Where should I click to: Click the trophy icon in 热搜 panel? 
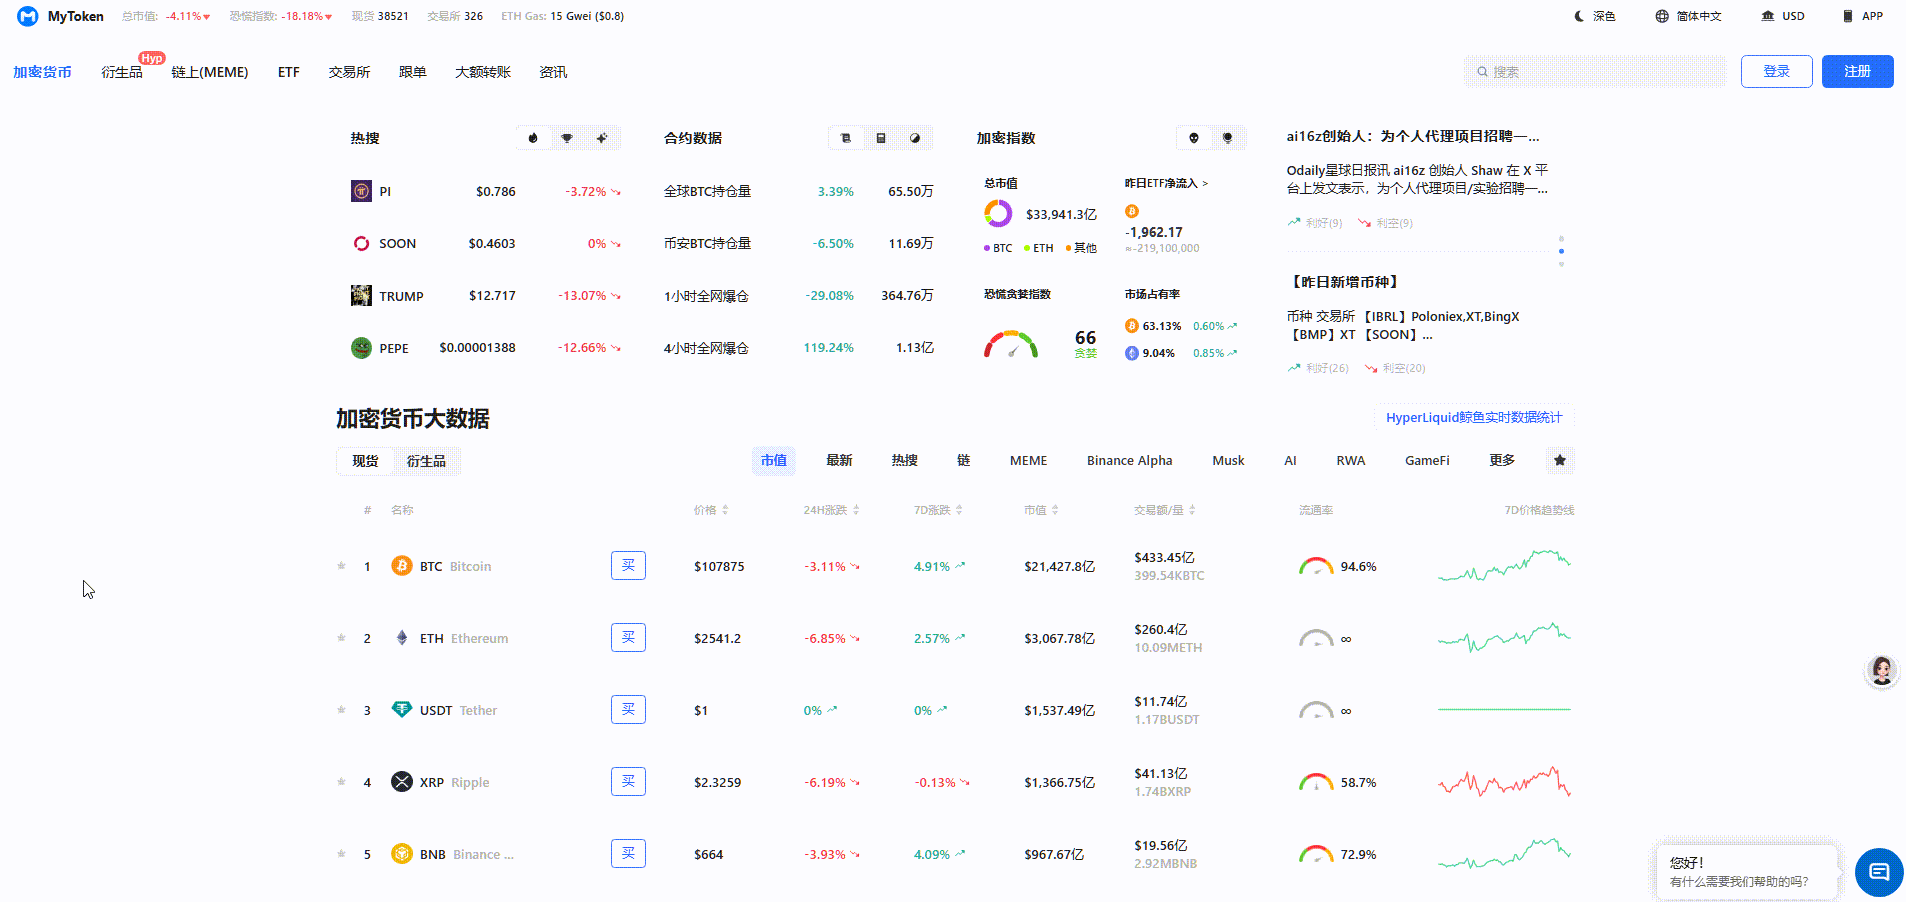click(567, 138)
